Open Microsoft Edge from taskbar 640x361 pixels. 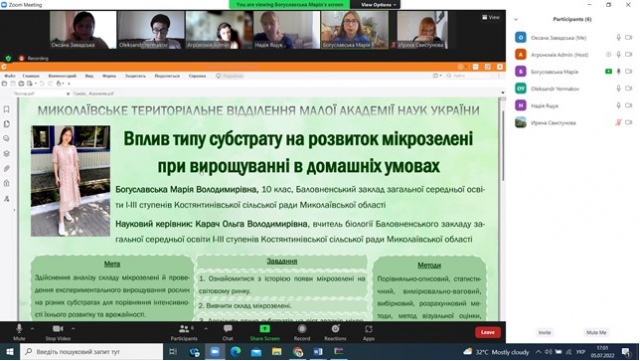coord(236,352)
